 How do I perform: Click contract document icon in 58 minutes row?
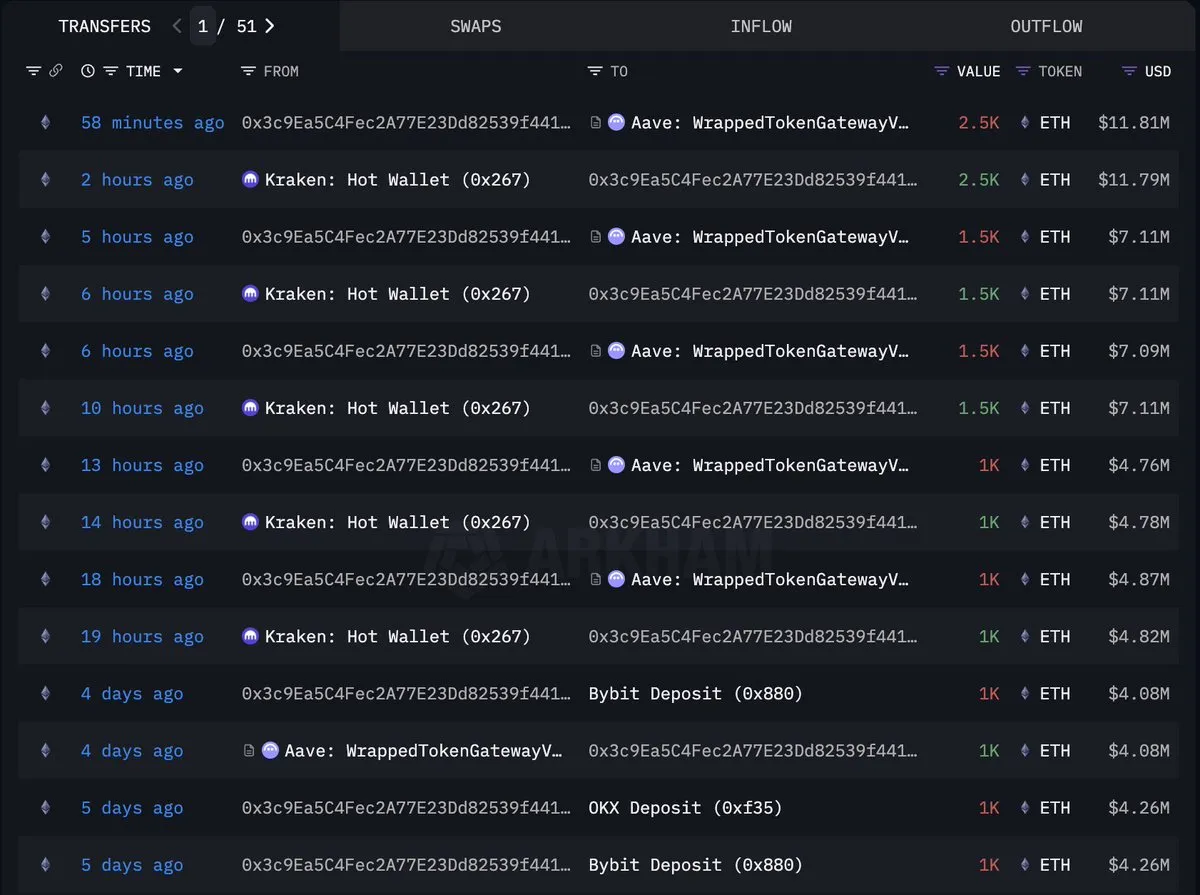click(x=596, y=123)
